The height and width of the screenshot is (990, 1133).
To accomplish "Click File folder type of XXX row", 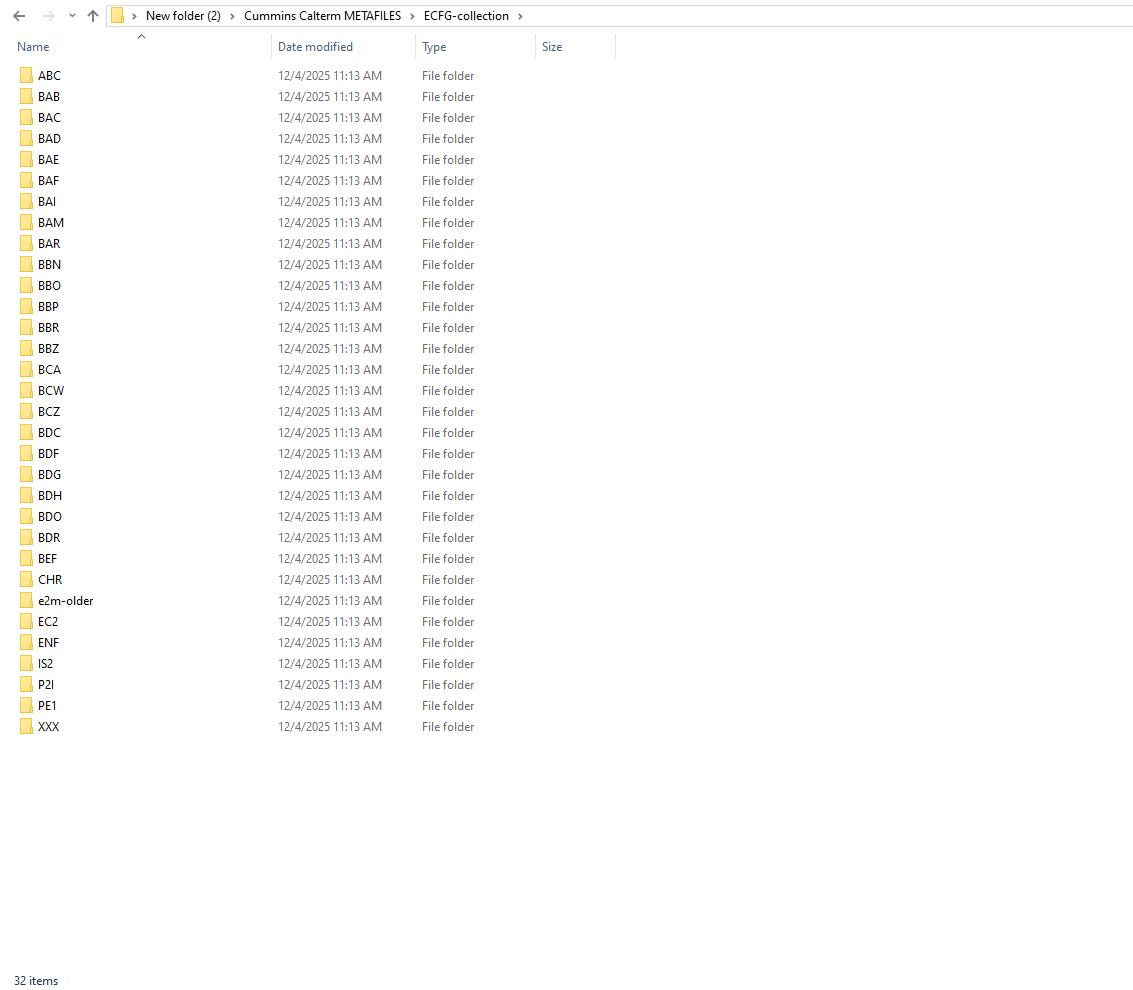I will 448,726.
